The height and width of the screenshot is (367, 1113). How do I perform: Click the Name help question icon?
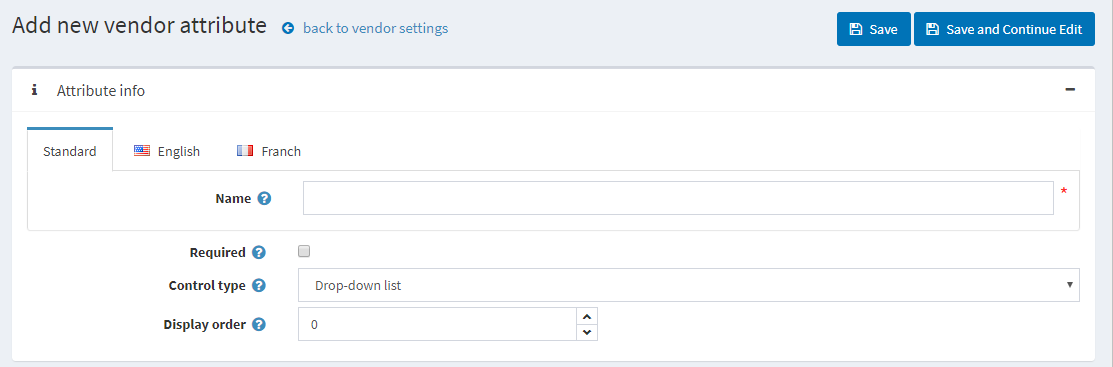[x=264, y=199]
